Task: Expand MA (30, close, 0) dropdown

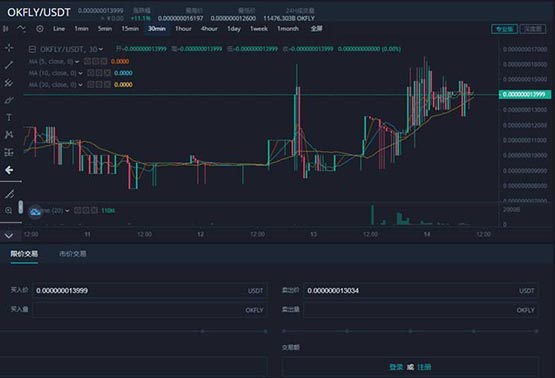Action: click(80, 85)
